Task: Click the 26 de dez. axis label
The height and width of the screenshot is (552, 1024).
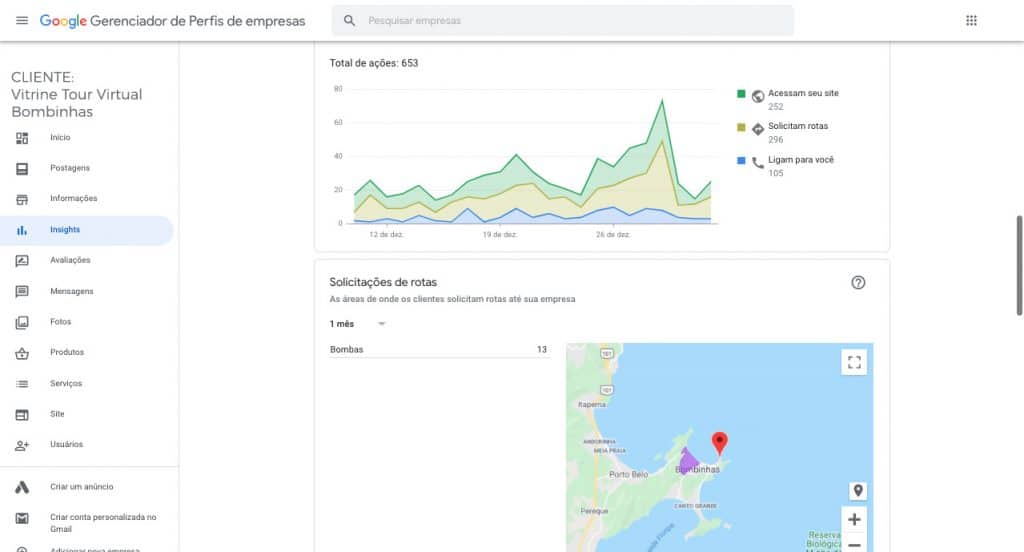Action: click(613, 235)
